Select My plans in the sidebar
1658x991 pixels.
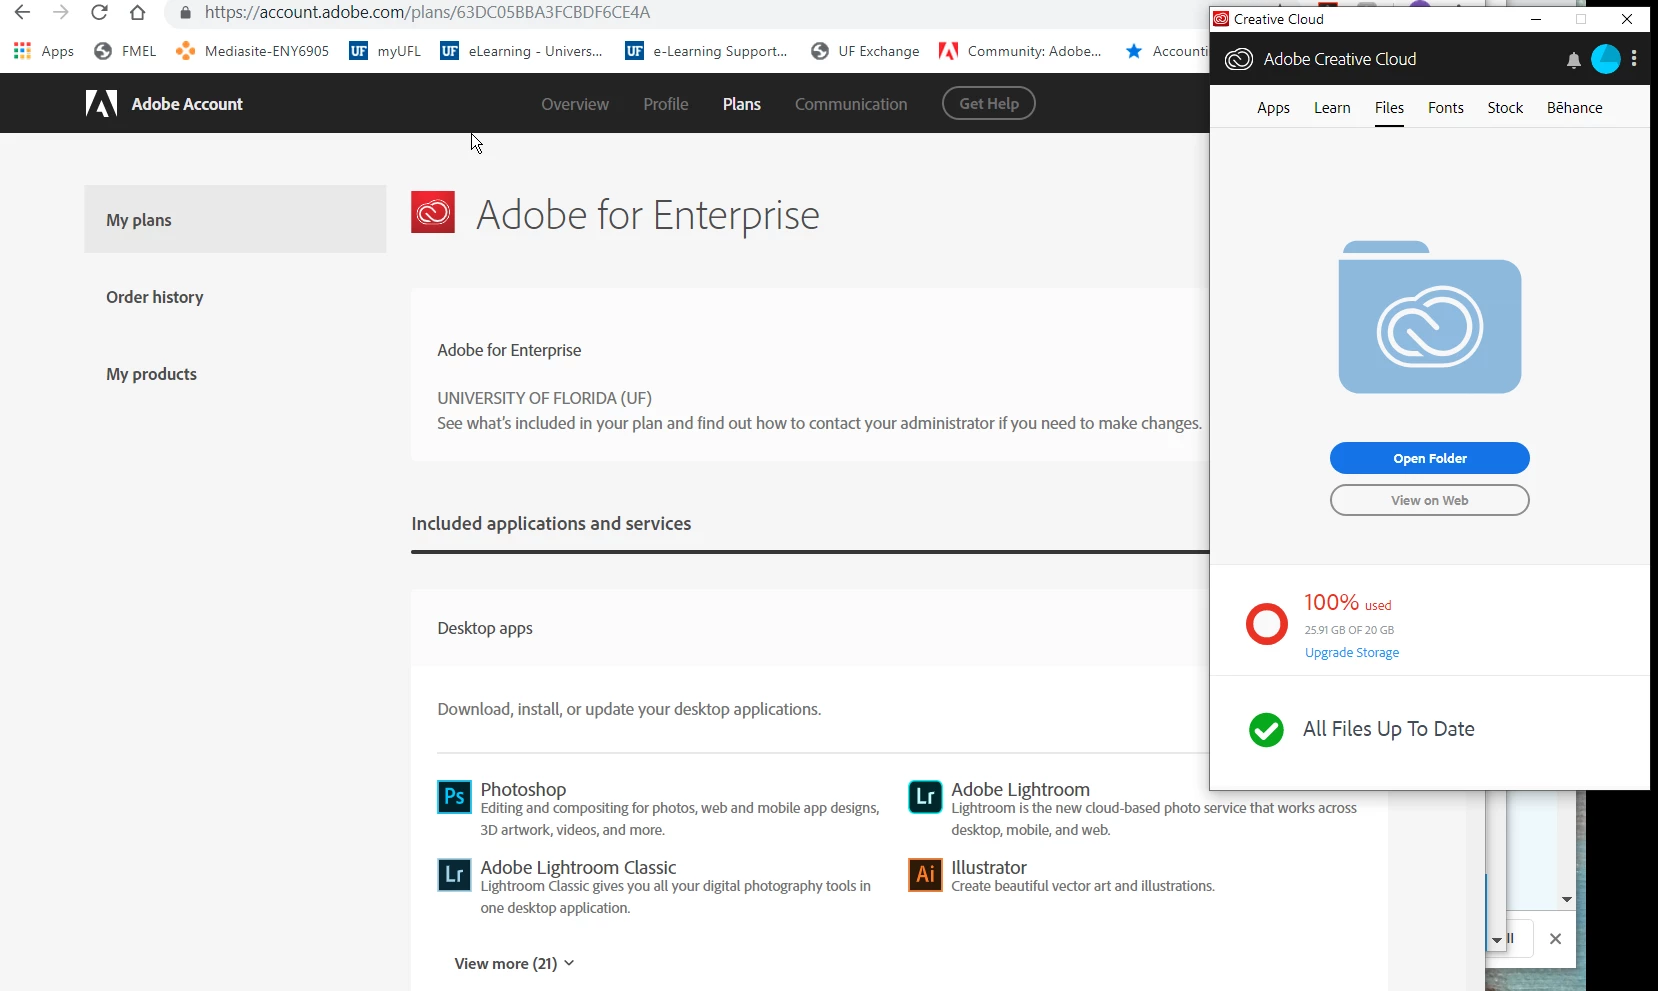(235, 219)
